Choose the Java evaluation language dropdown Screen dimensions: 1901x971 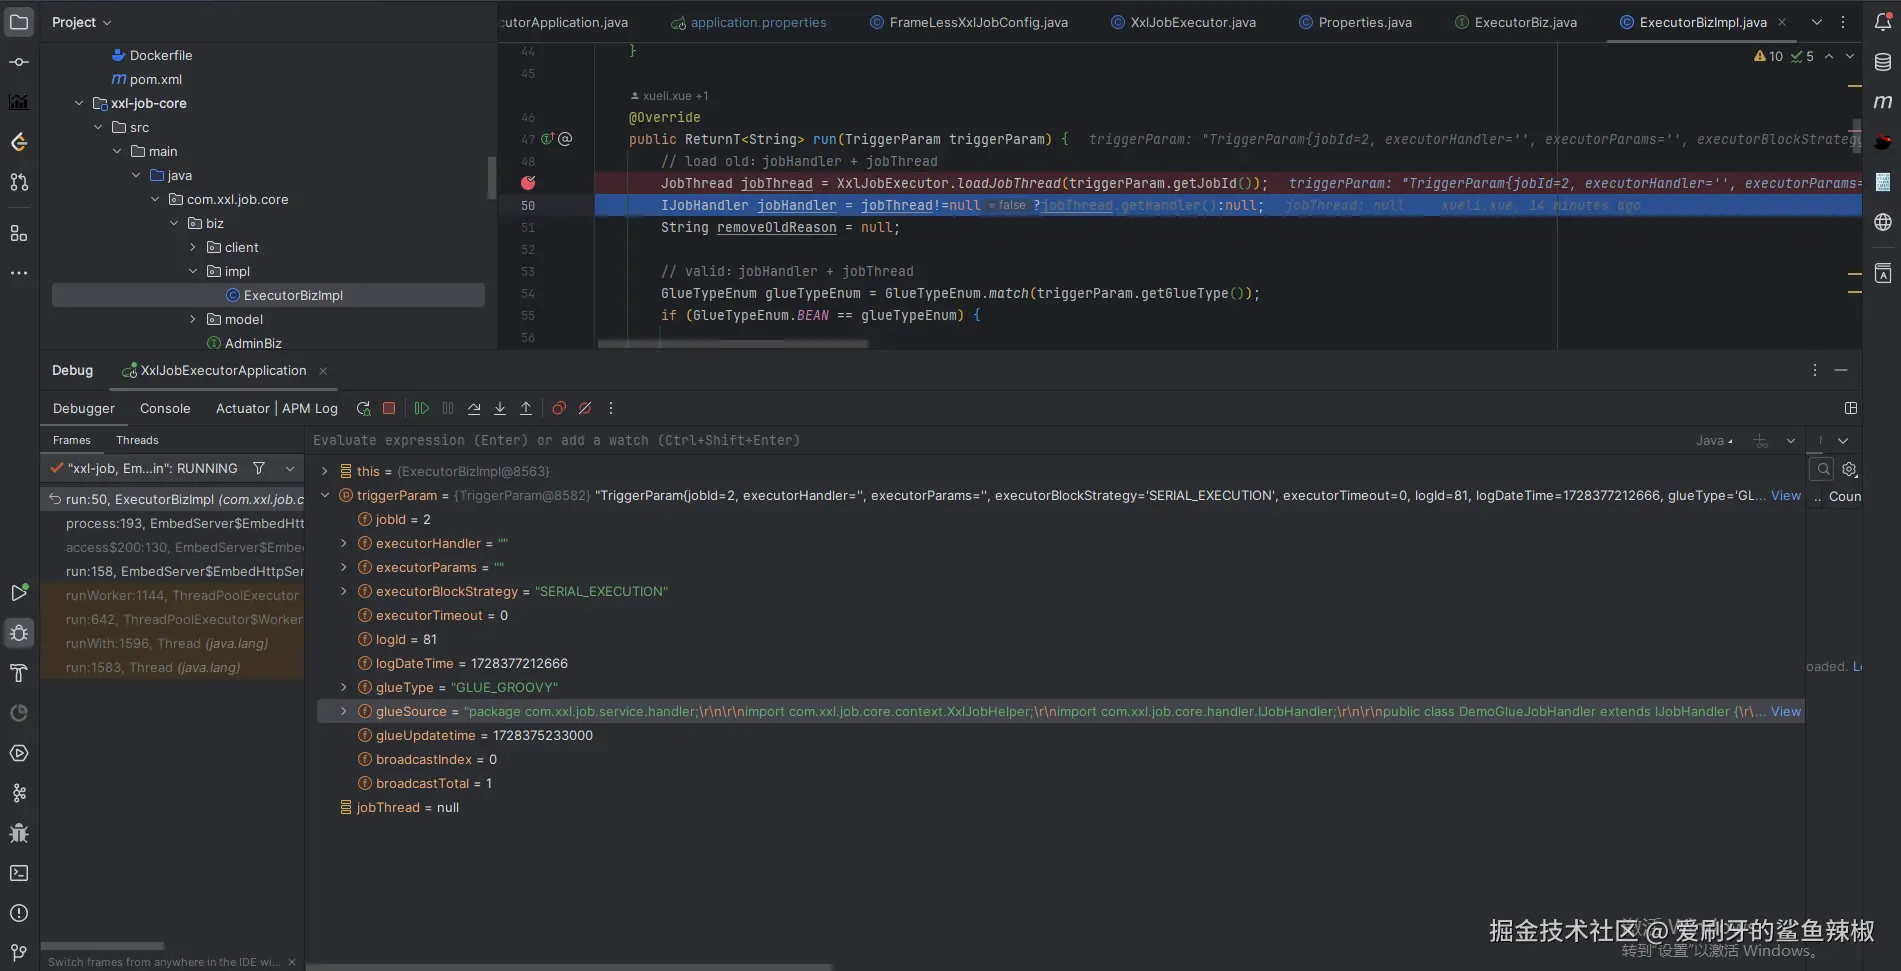click(x=1714, y=441)
